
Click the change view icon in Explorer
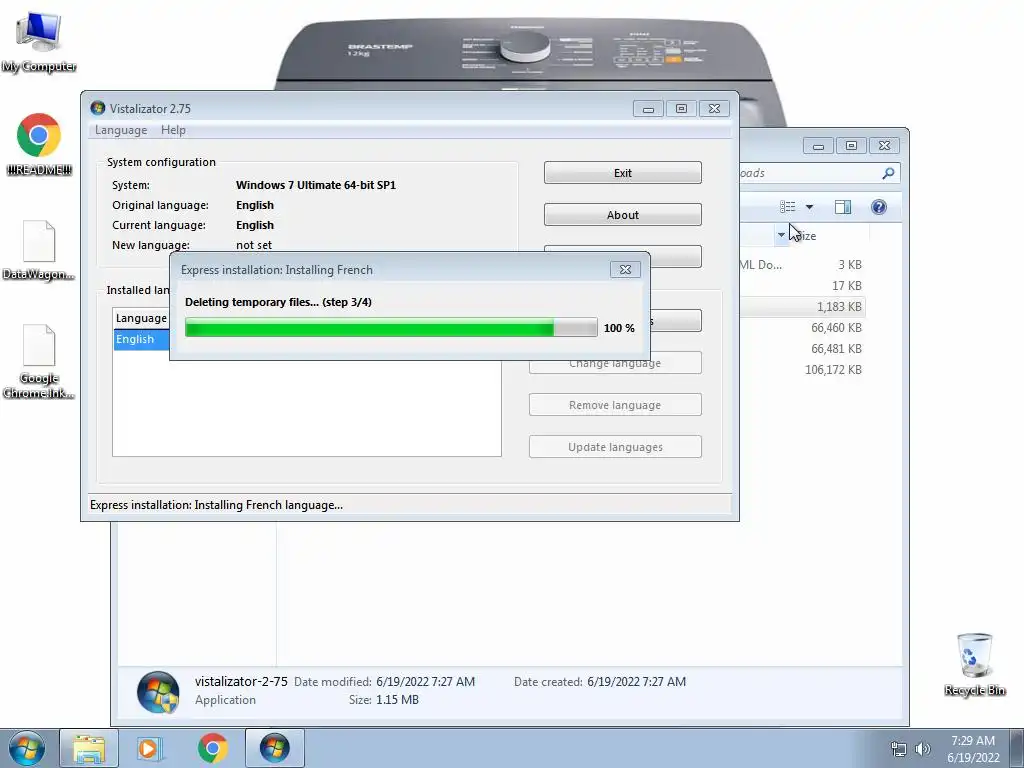tap(788, 207)
